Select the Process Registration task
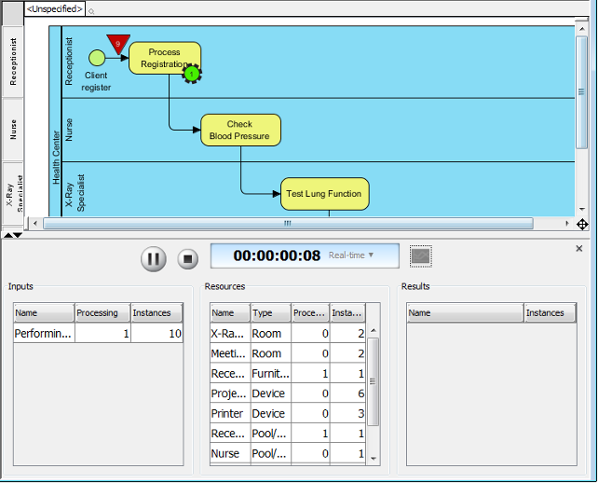 (x=165, y=58)
